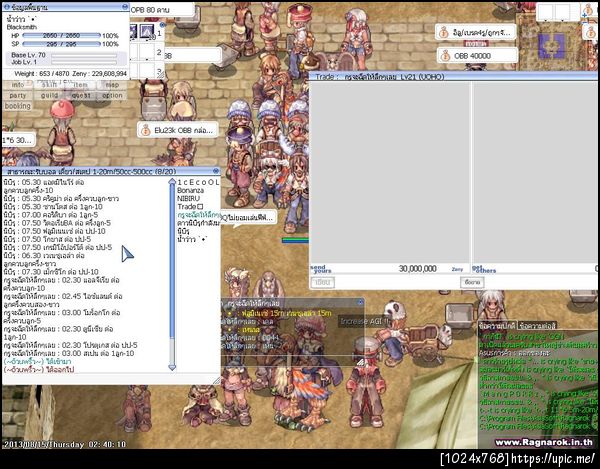Image resolution: width=600 pixels, height=469 pixels.
Task: Open the 'Elu23k OBB' vending shop sign
Action: coord(178,130)
